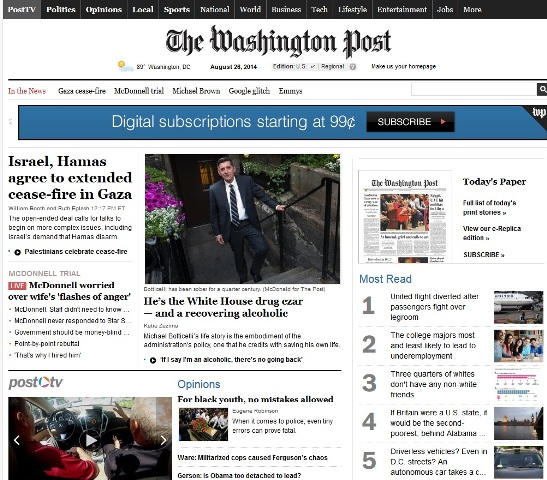This screenshot has height=480, width=547.
Task: Click Make us your homepage link
Action: pos(404,66)
